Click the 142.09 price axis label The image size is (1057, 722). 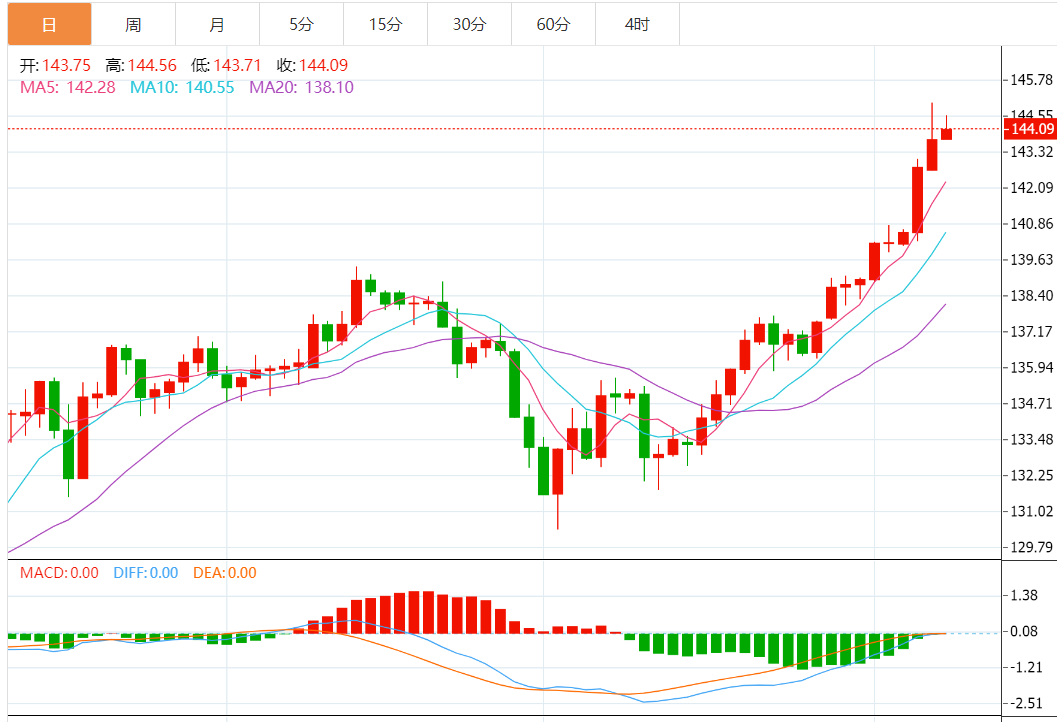coord(1031,187)
